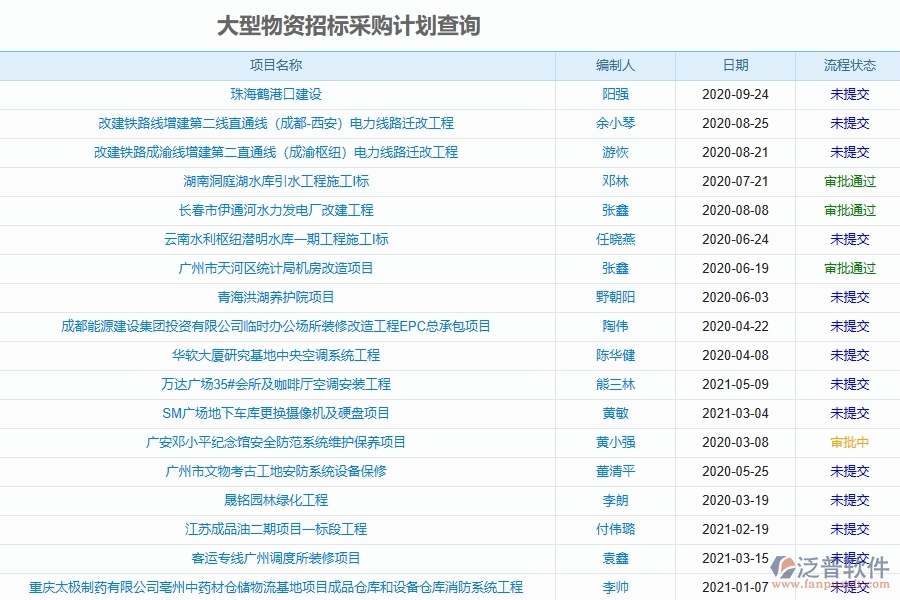Open 晟铭园林绿化工程 project link
Image resolution: width=900 pixels, height=600 pixels.
pos(278,500)
